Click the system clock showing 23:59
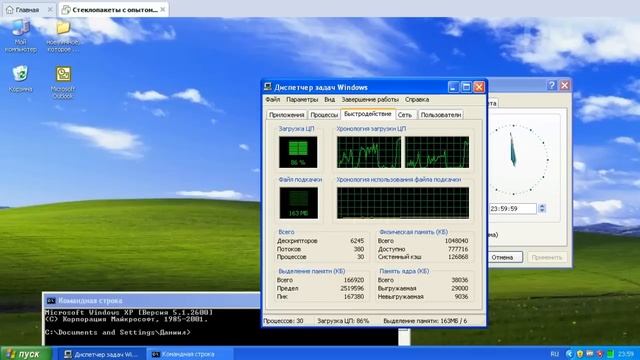This screenshot has width=640, height=360. pyautogui.click(x=626, y=354)
